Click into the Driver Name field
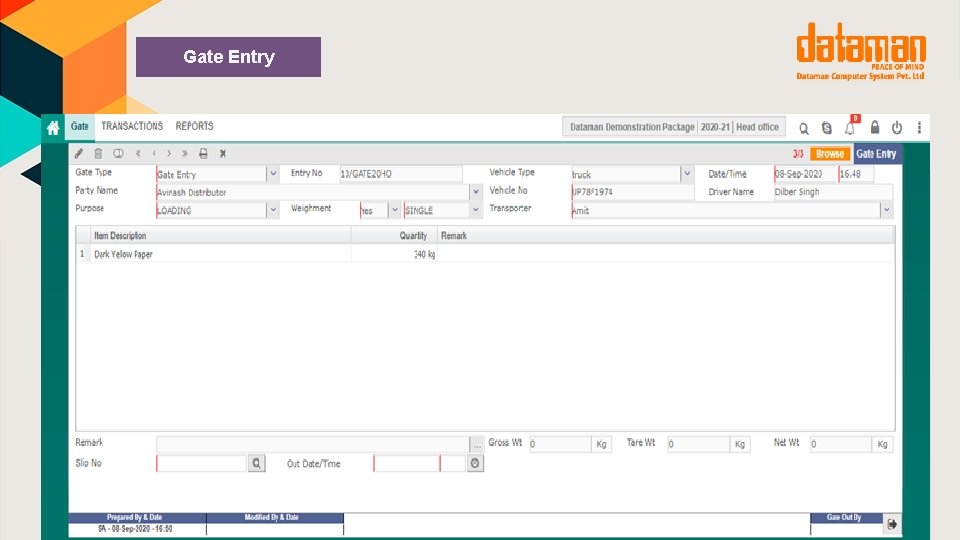 pos(833,192)
